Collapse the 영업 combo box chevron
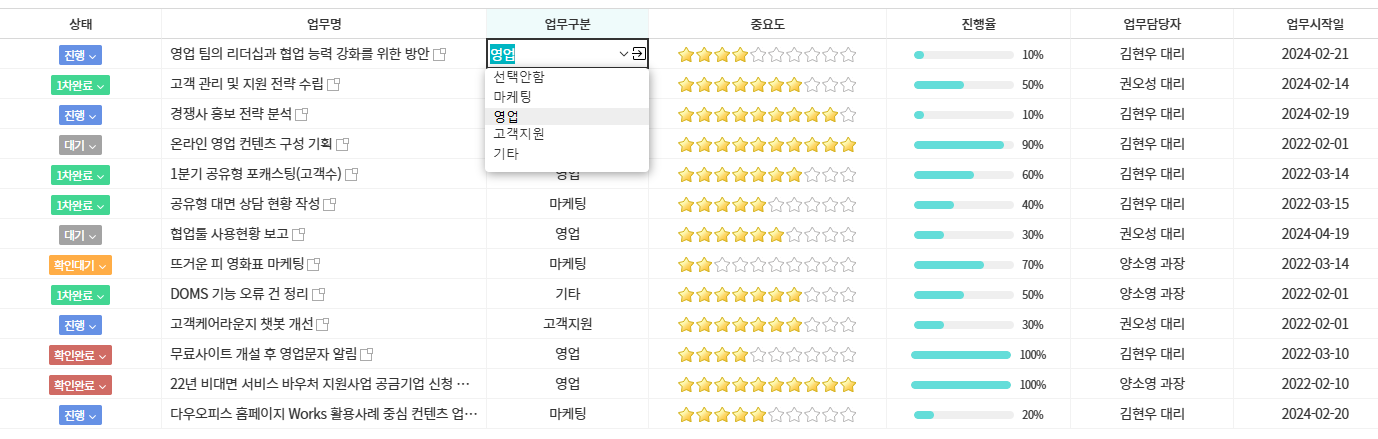This screenshot has height=439, width=1378. 624,54
